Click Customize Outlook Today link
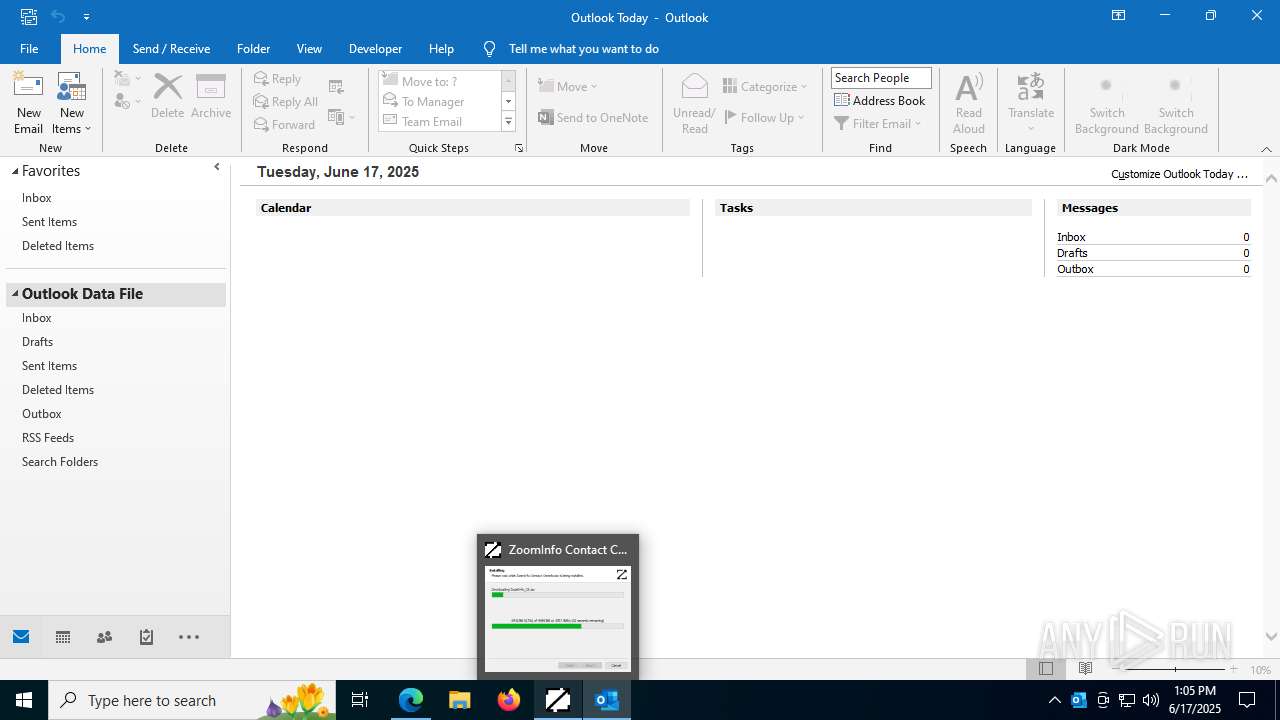This screenshot has width=1280, height=720. (x=1179, y=174)
